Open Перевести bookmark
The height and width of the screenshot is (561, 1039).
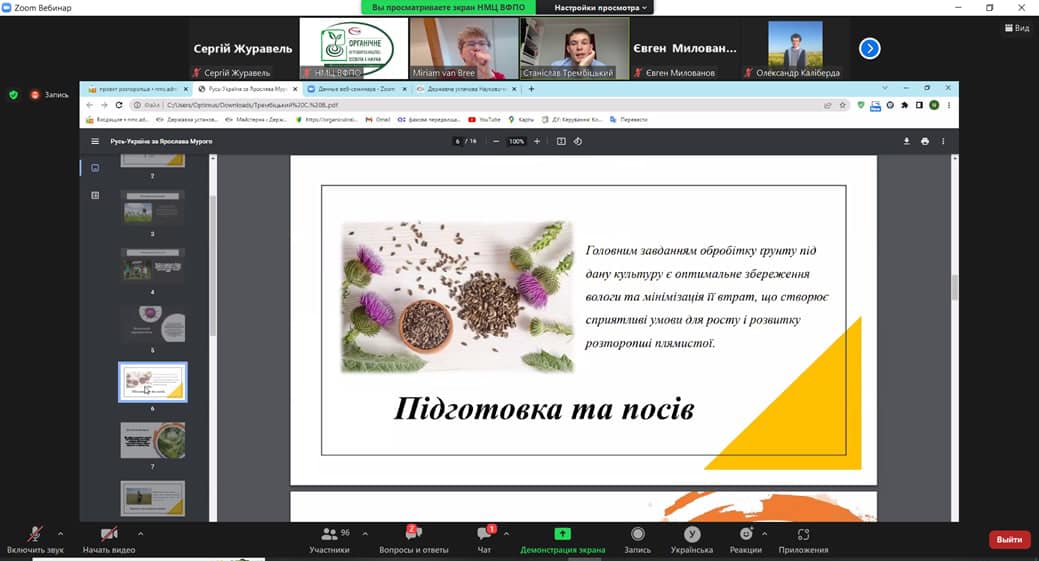pyautogui.click(x=629, y=120)
